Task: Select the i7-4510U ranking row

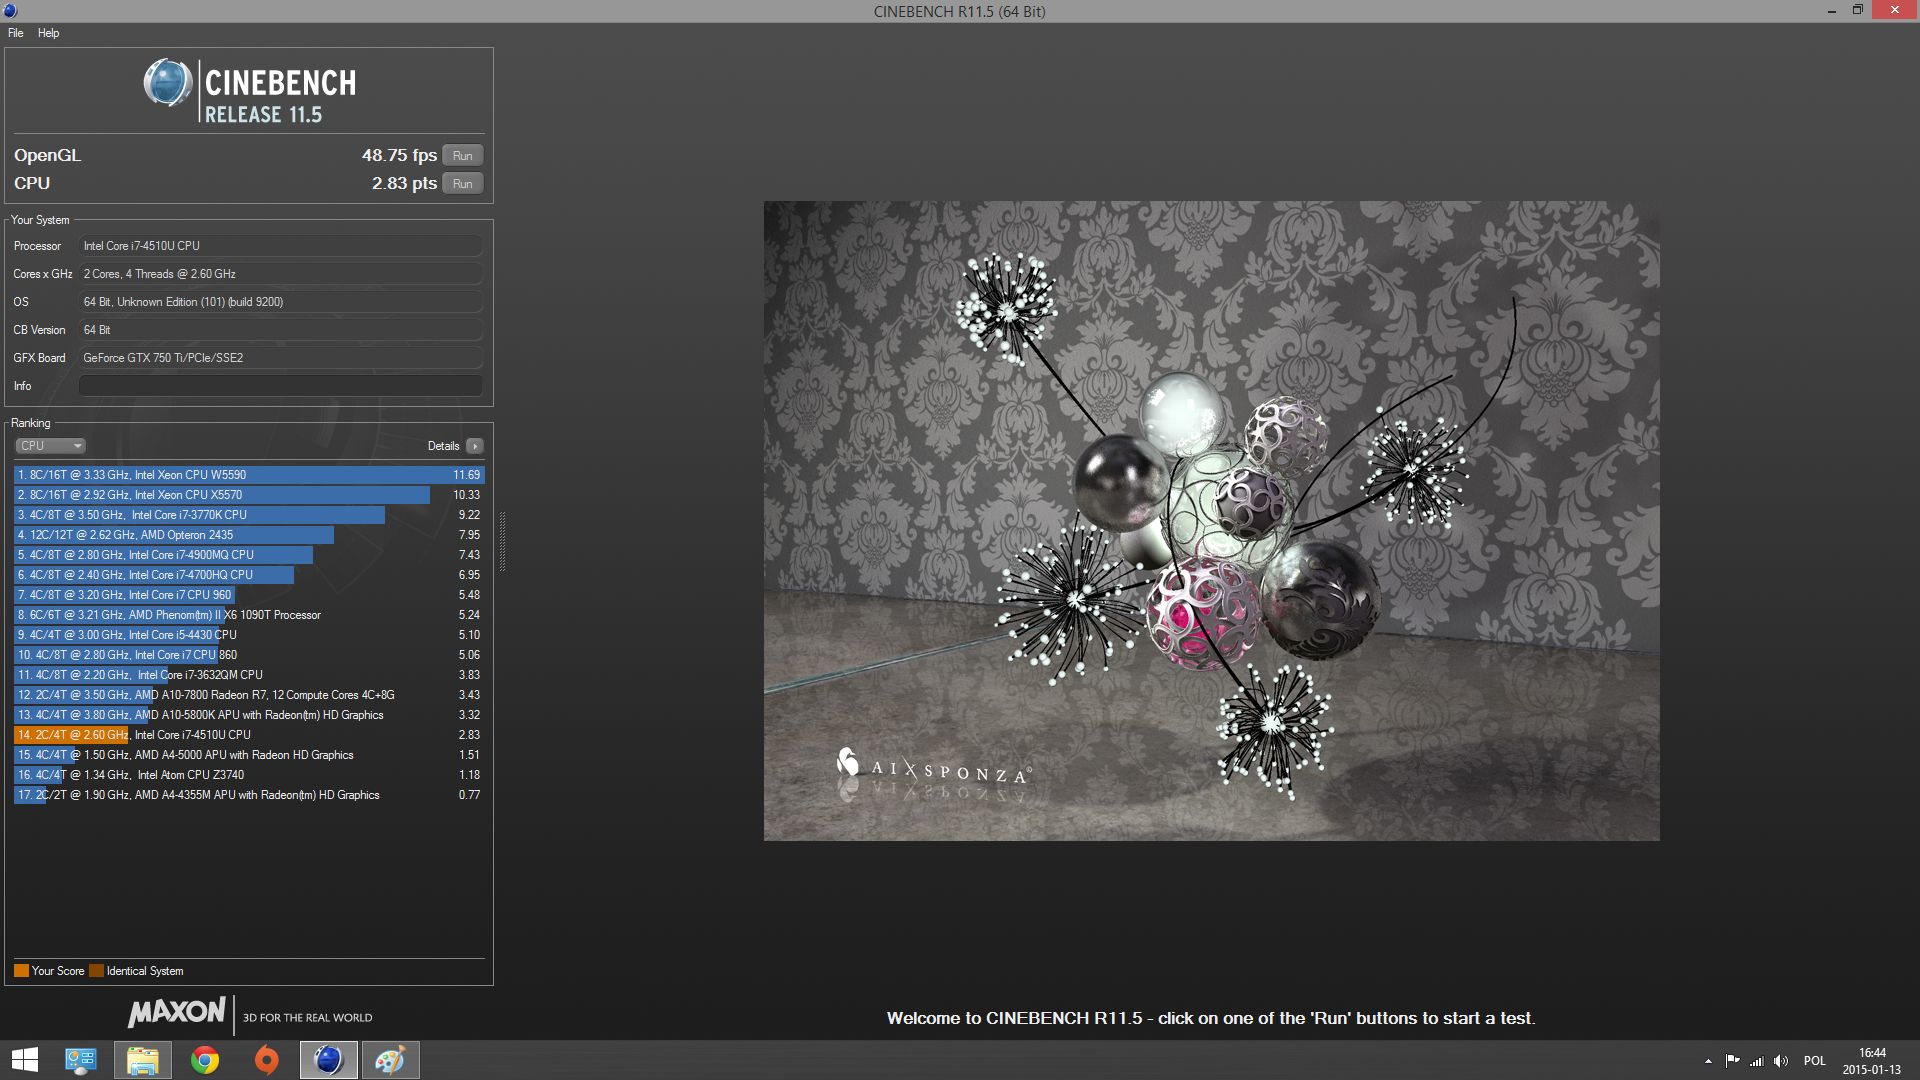Action: (x=248, y=735)
